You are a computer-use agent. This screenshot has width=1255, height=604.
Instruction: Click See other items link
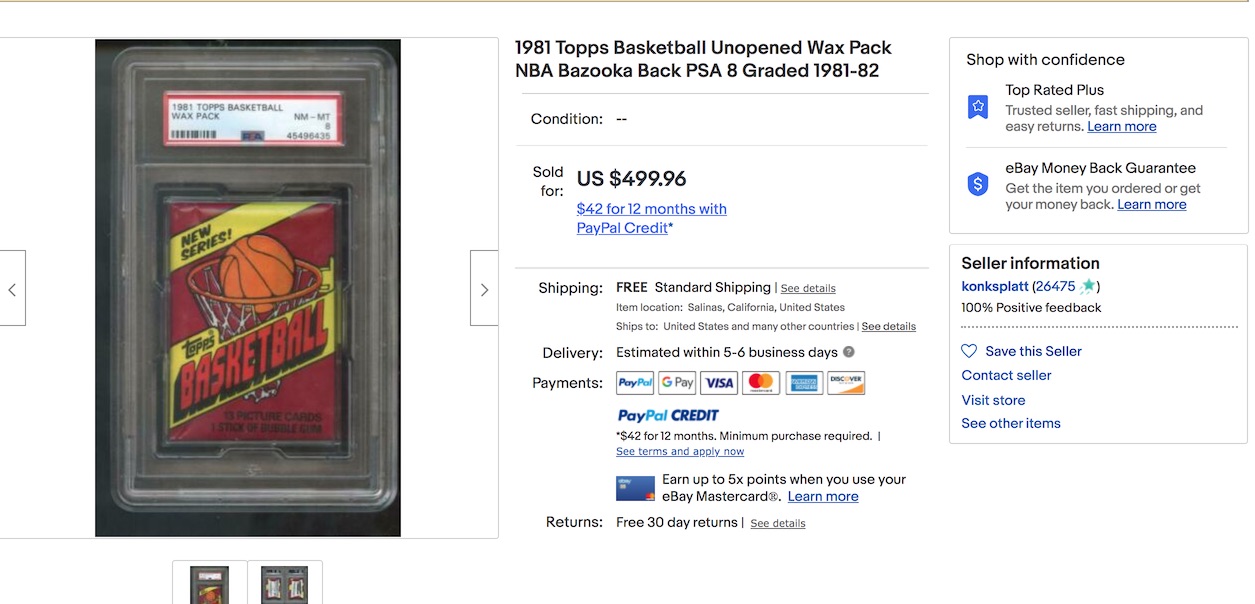1011,423
